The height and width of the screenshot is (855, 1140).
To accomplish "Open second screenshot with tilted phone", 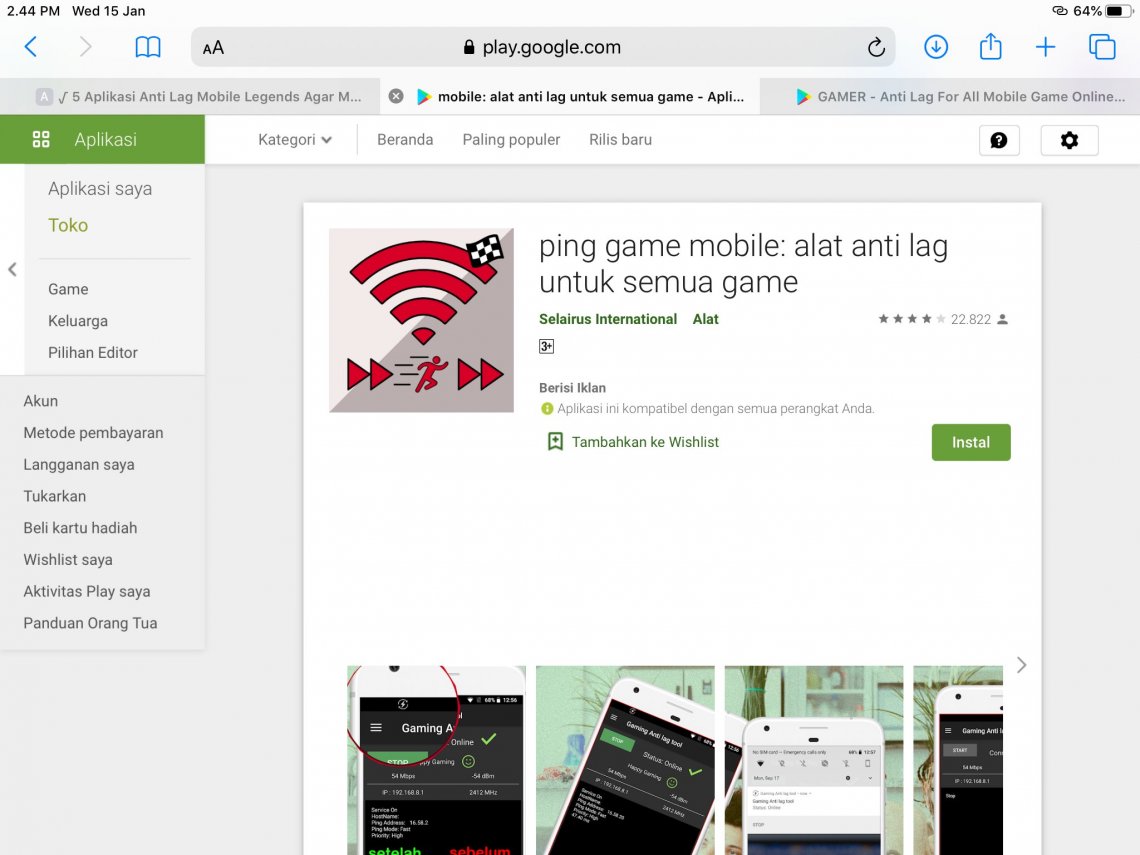I will [625, 760].
